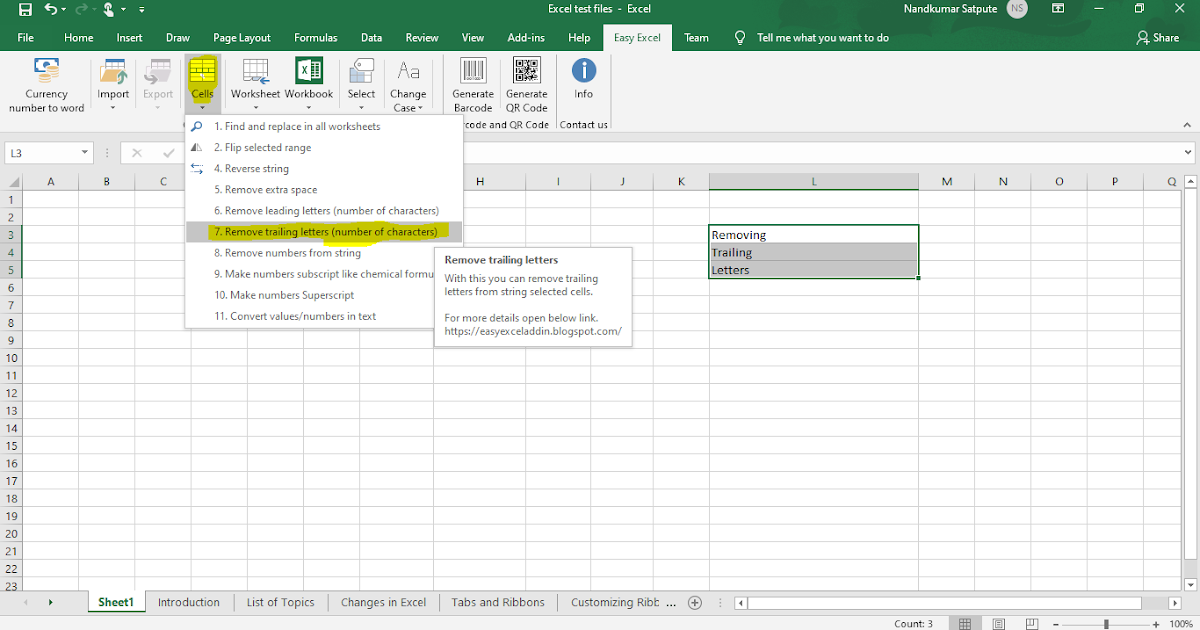The height and width of the screenshot is (630, 1200).
Task: Open the Quick Access Toolbar customize arrow
Action: point(139,10)
